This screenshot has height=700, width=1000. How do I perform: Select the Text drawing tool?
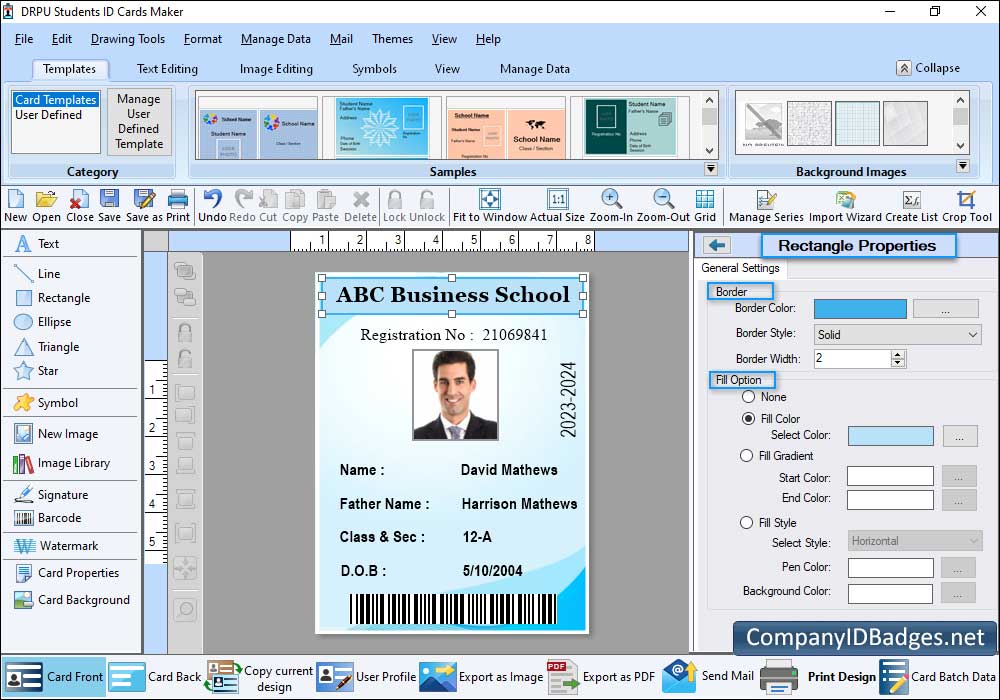click(x=37, y=244)
